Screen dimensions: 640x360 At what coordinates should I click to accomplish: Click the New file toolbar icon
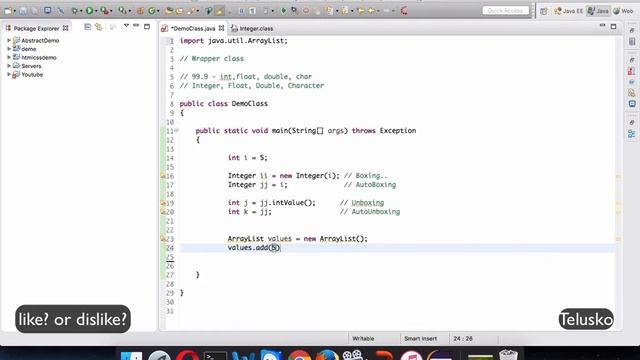(x=8, y=11)
